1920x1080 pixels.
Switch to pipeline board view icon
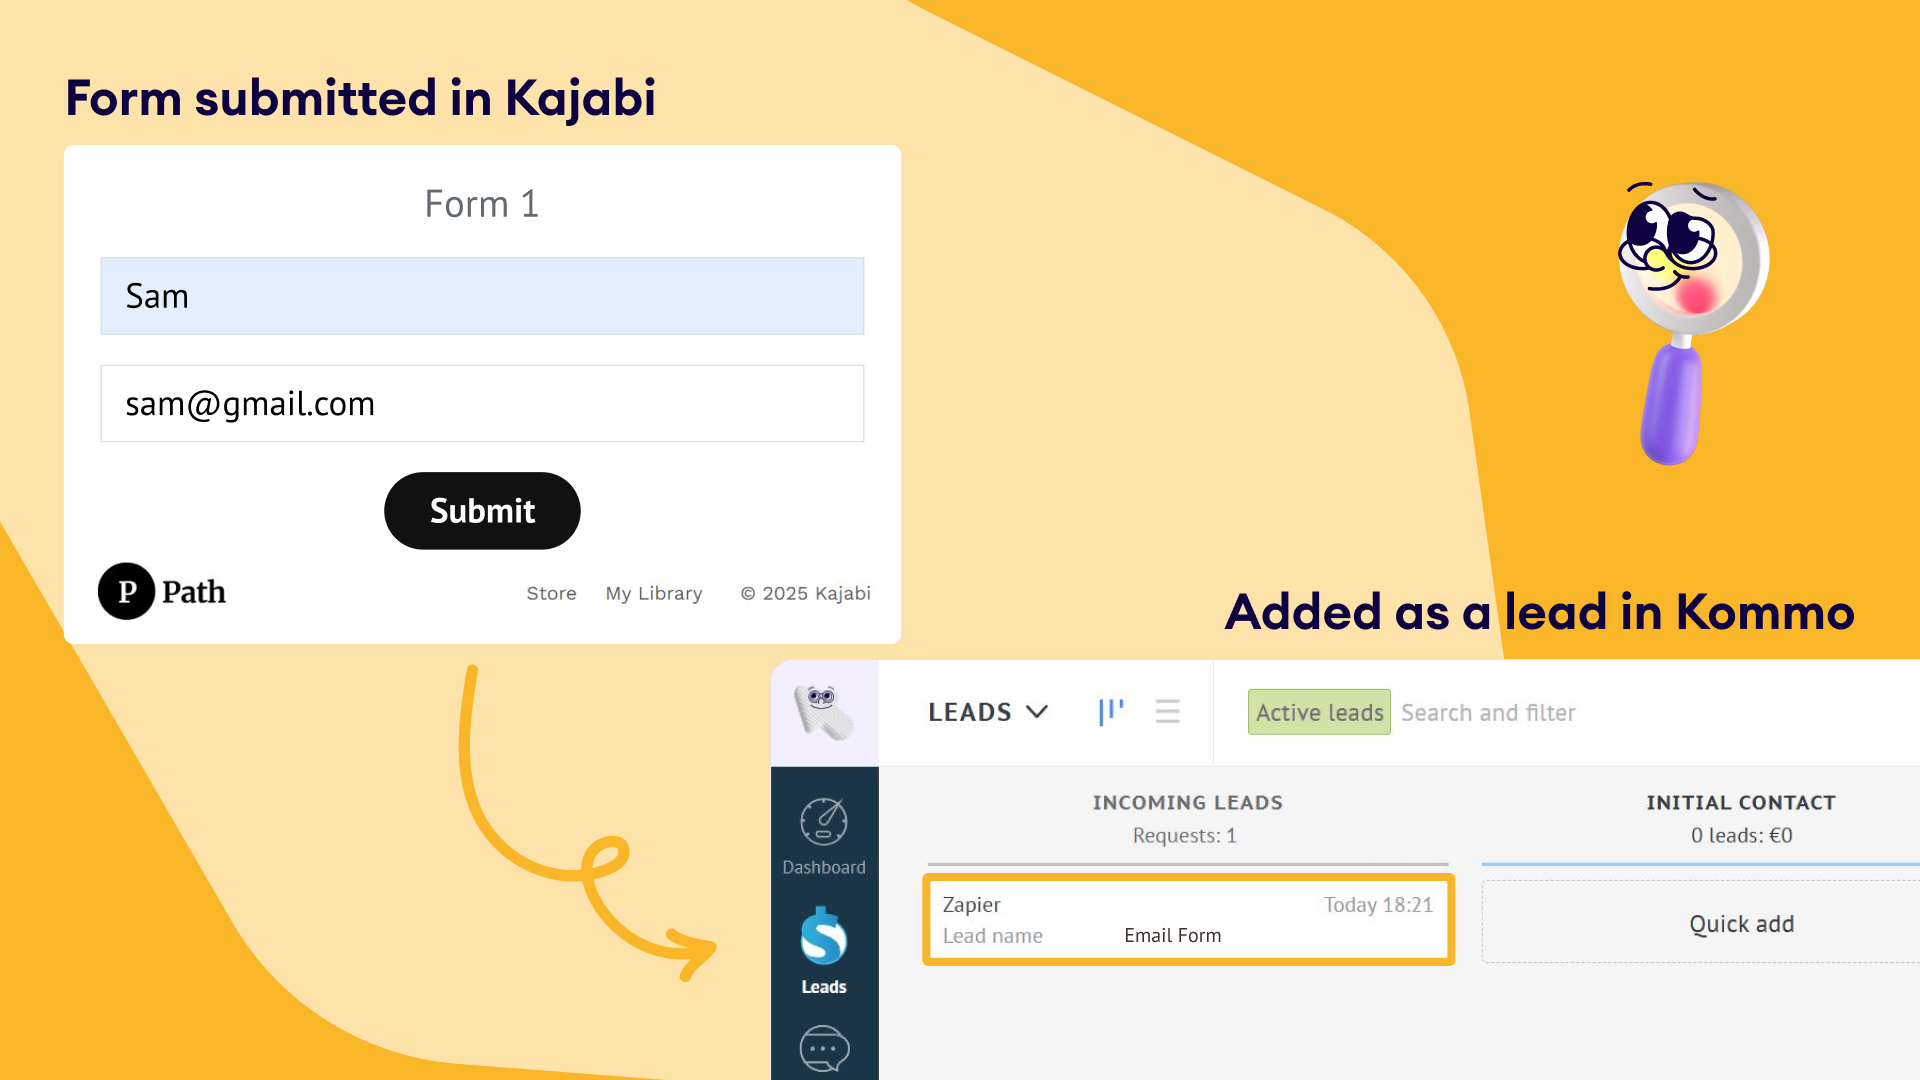pyautogui.click(x=1111, y=712)
